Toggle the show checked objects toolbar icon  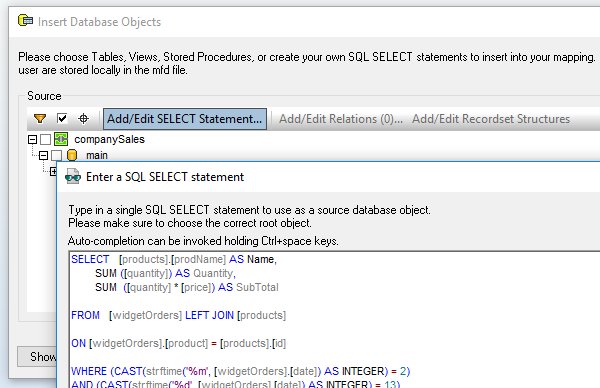tap(62, 119)
